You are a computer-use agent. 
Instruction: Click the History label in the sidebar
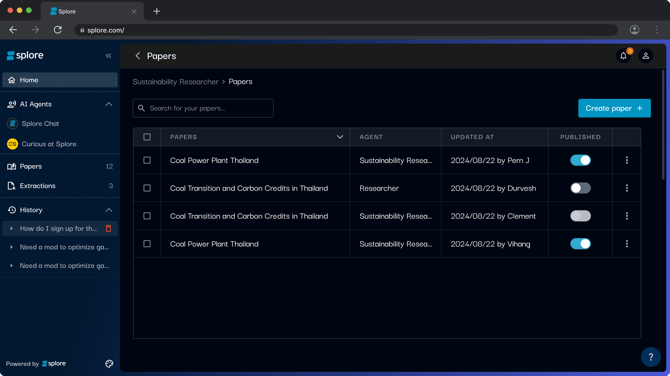(31, 210)
